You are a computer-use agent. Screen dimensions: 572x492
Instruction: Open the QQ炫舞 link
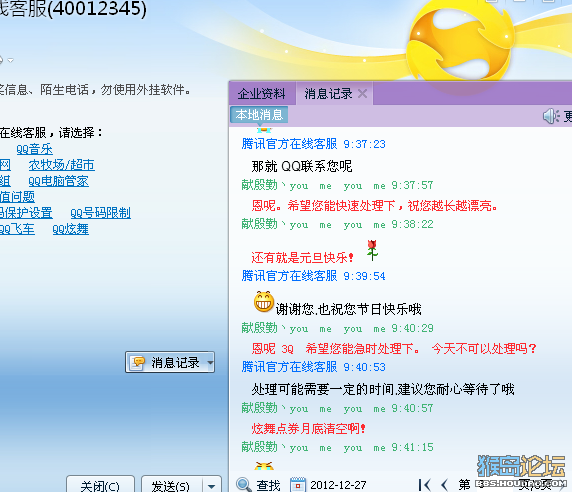[x=70, y=229]
